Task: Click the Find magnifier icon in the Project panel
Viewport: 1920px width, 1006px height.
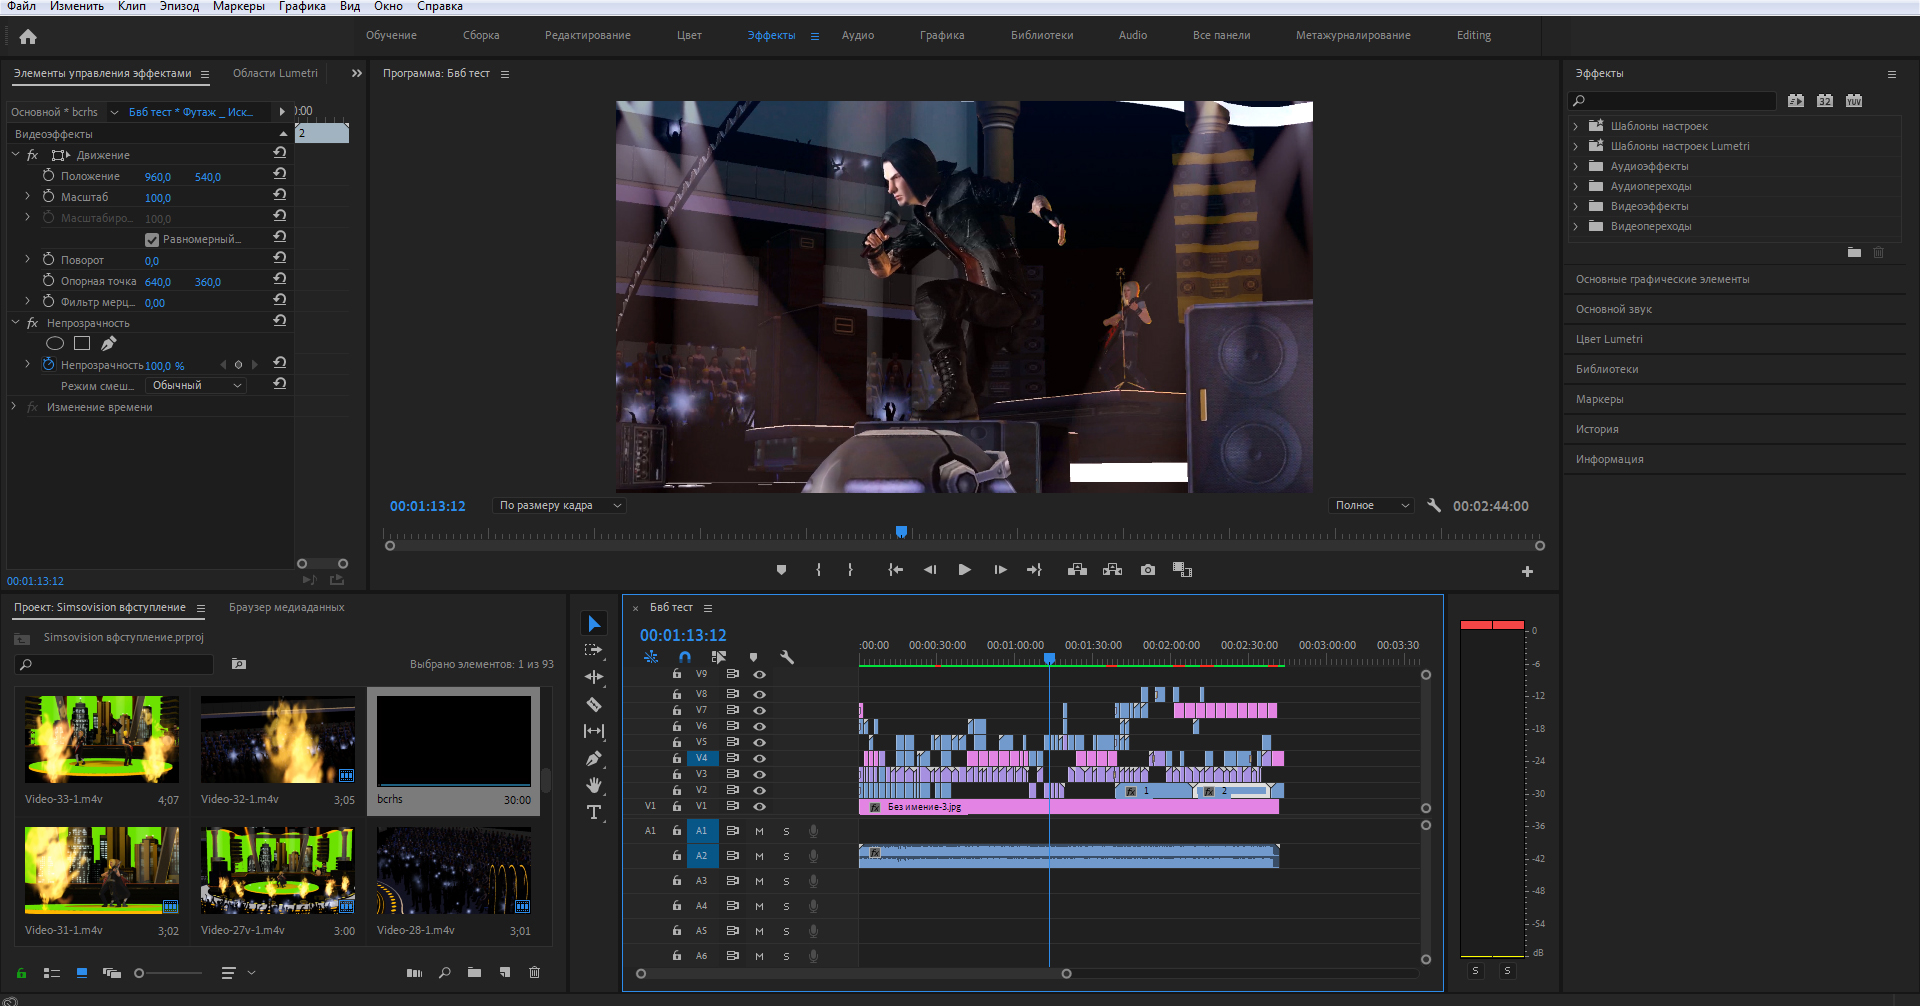Action: (445, 972)
